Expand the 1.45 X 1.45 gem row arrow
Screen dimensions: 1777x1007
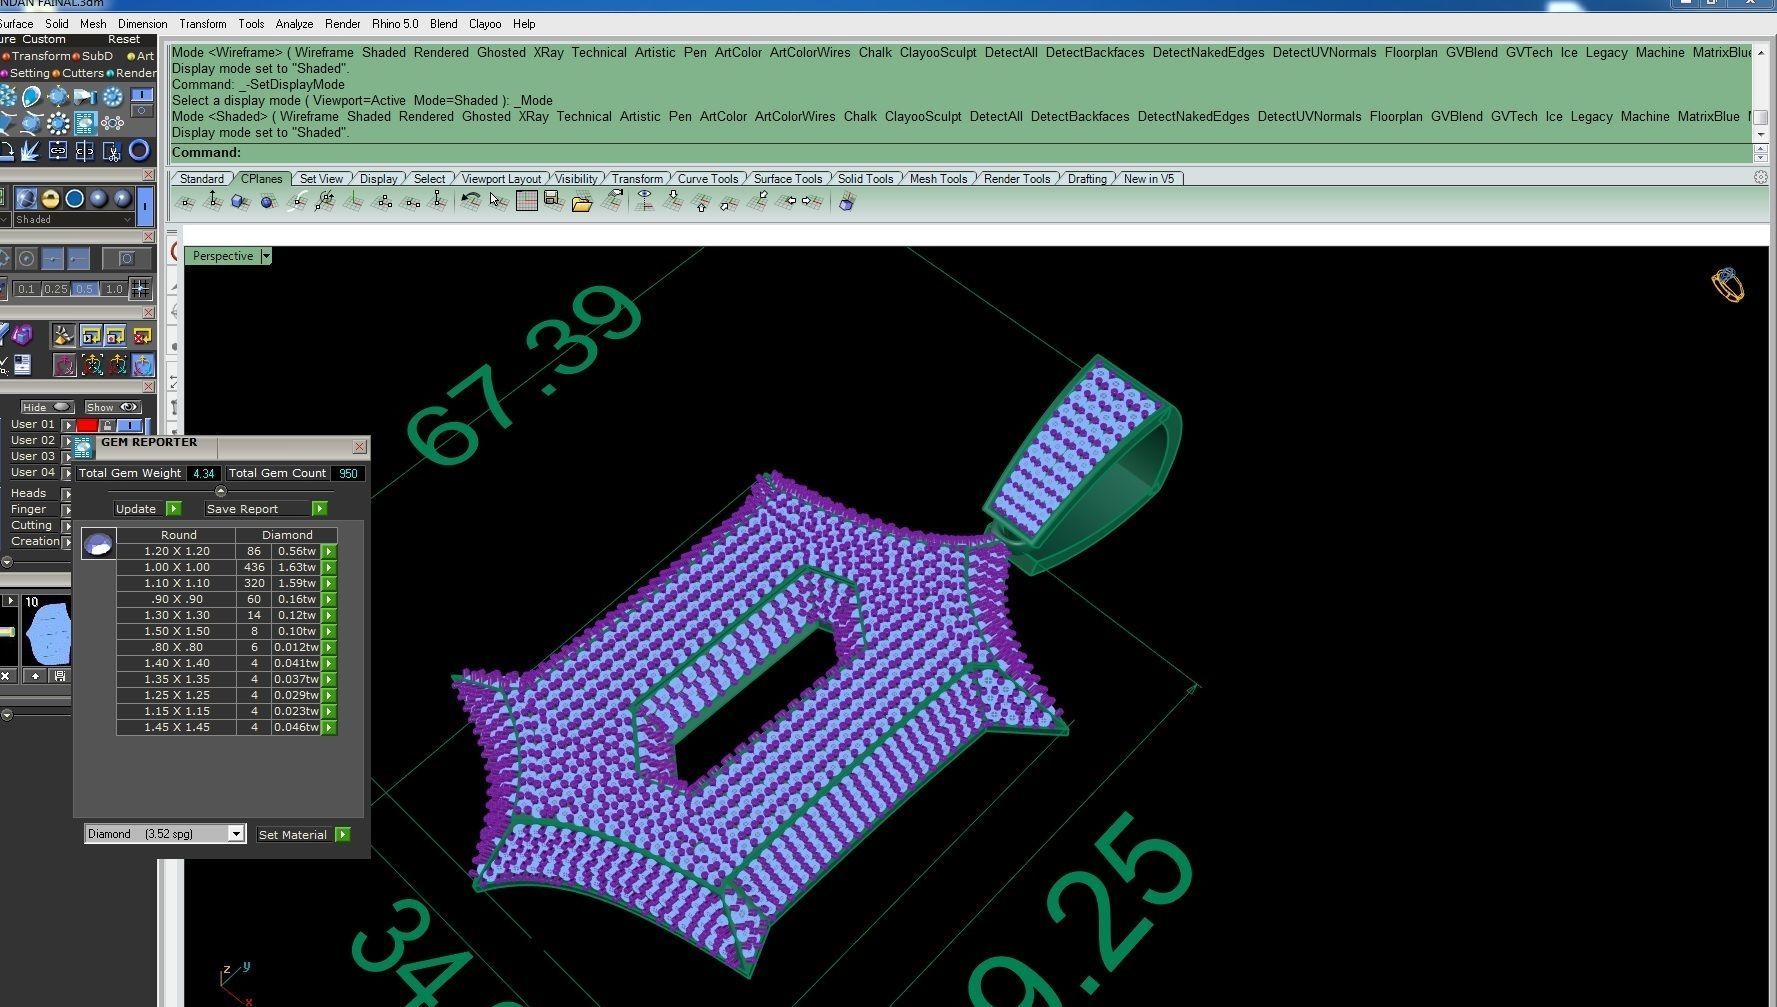pos(329,727)
